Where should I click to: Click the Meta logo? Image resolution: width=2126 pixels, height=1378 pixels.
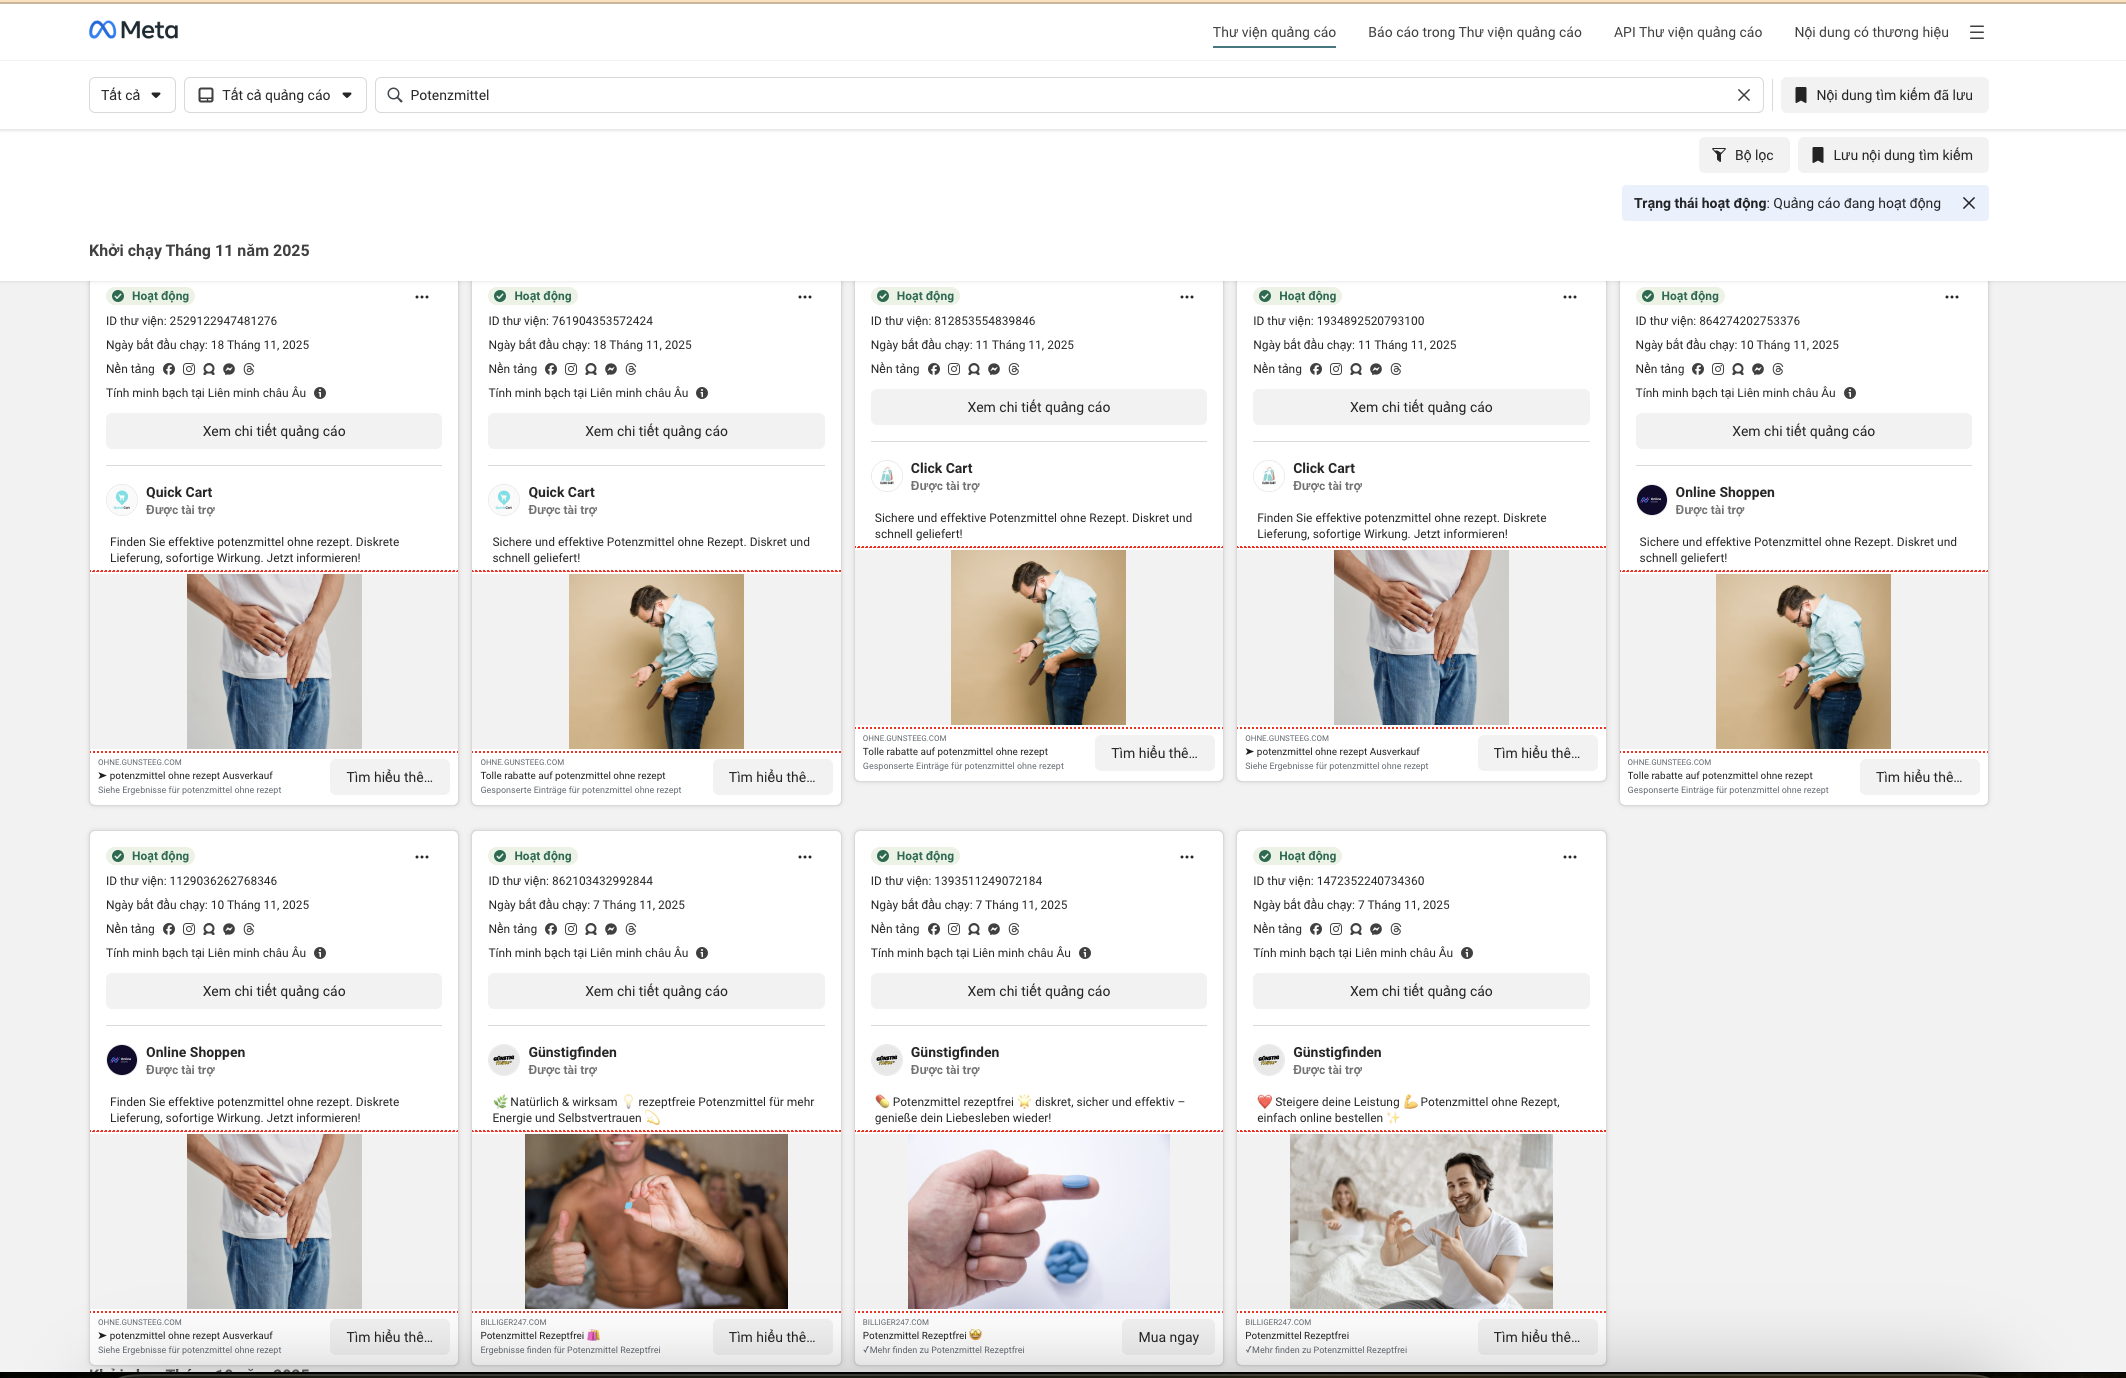(133, 30)
